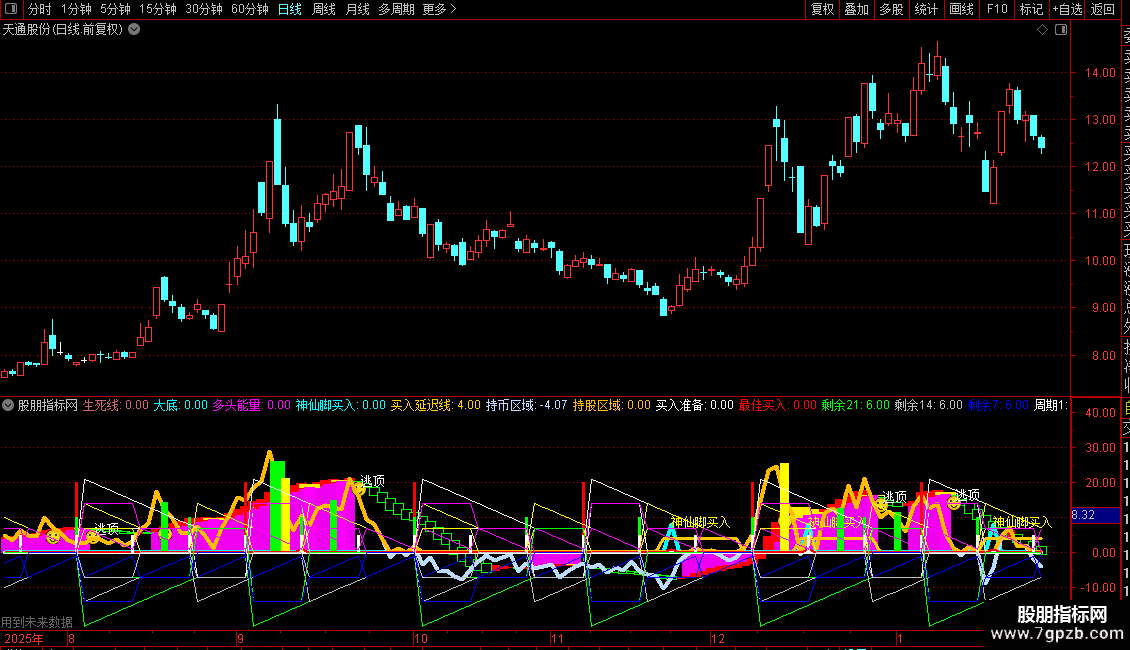Click month 12 marker on time axis
The width and height of the screenshot is (1130, 650).
(x=718, y=638)
